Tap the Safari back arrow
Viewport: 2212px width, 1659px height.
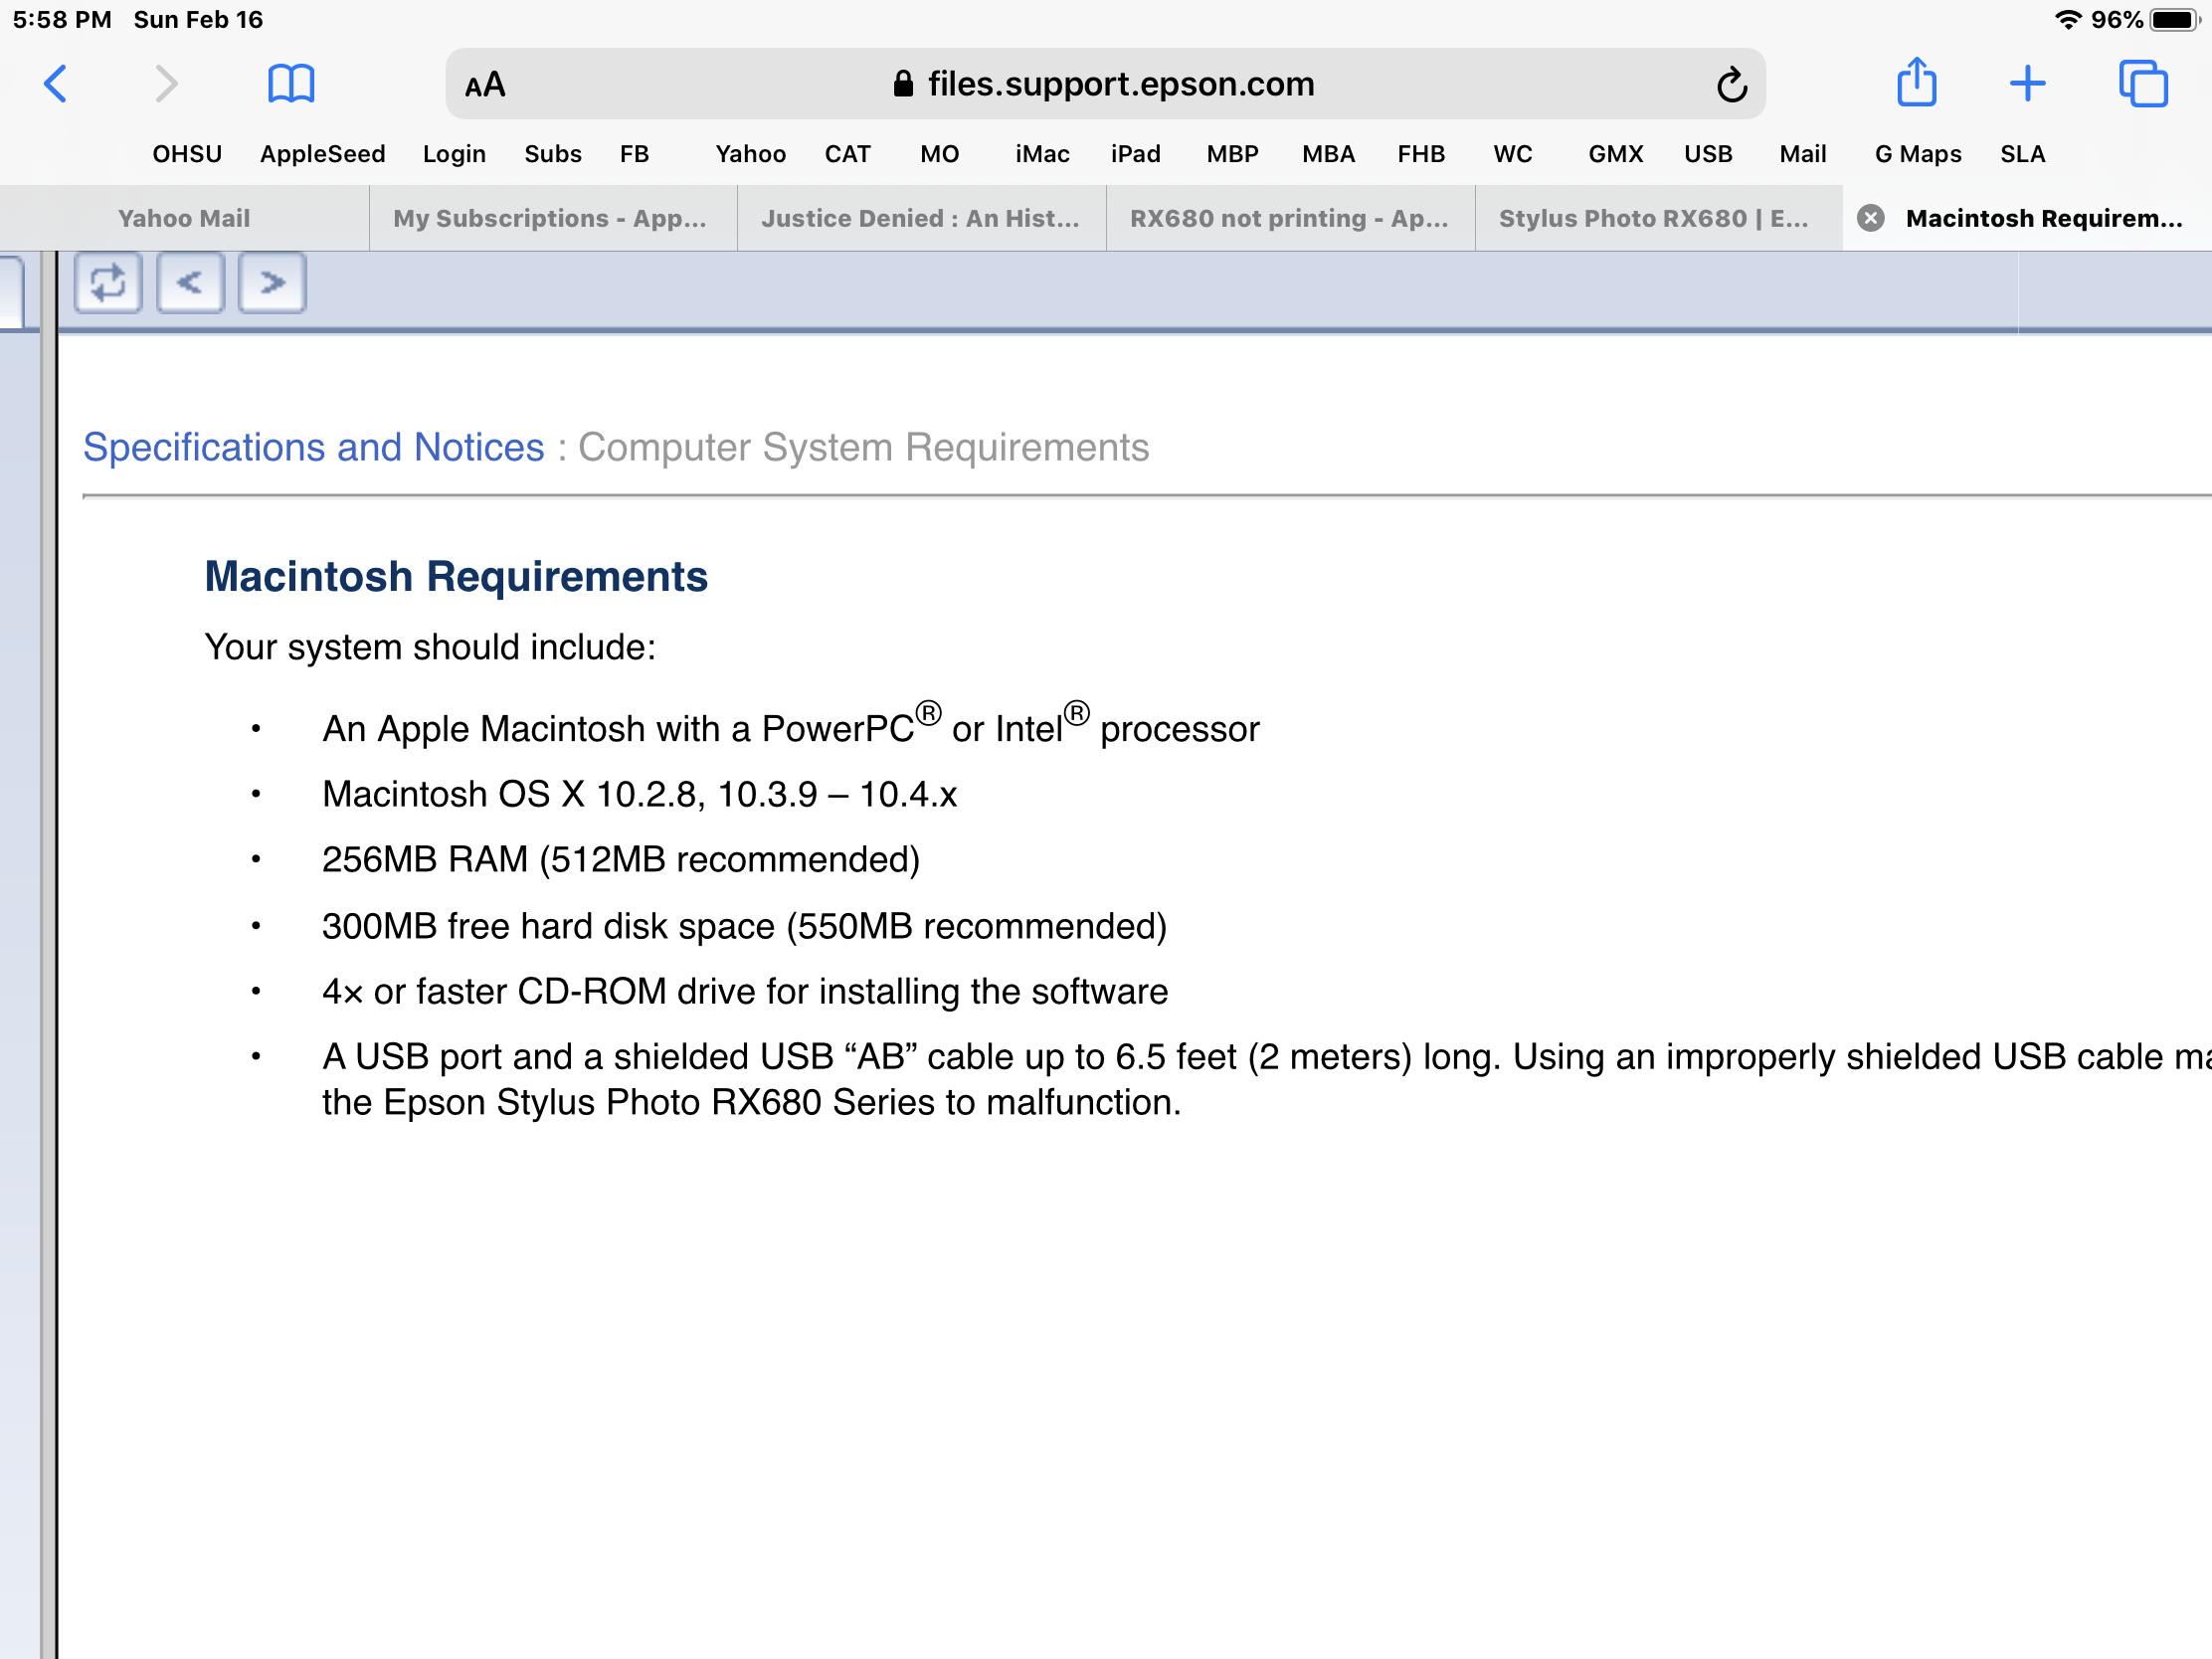pyautogui.click(x=56, y=84)
